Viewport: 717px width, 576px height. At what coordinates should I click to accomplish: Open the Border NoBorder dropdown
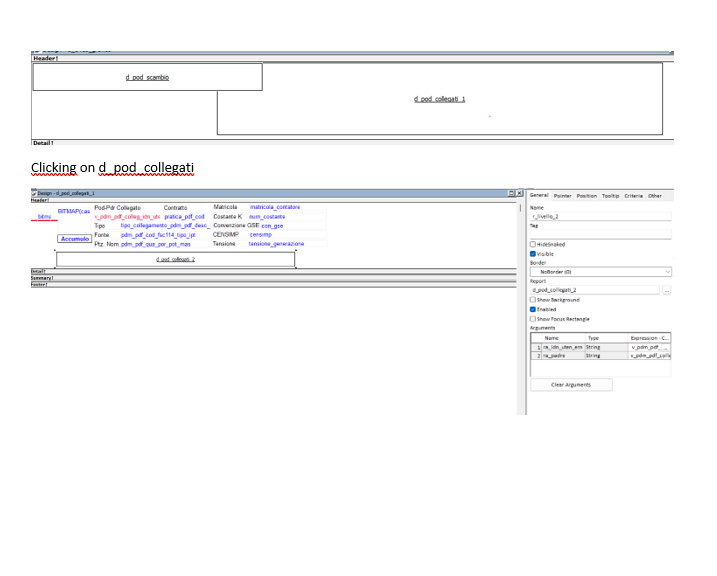tap(600, 271)
